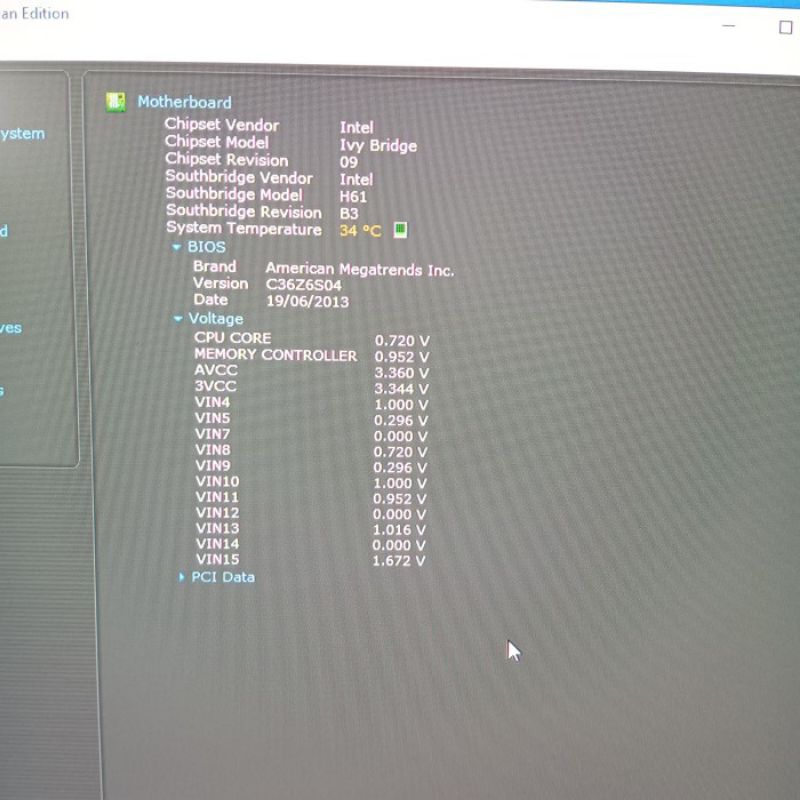800x800 pixels.
Task: Click the green Motherboard chip icon
Action: 116,102
